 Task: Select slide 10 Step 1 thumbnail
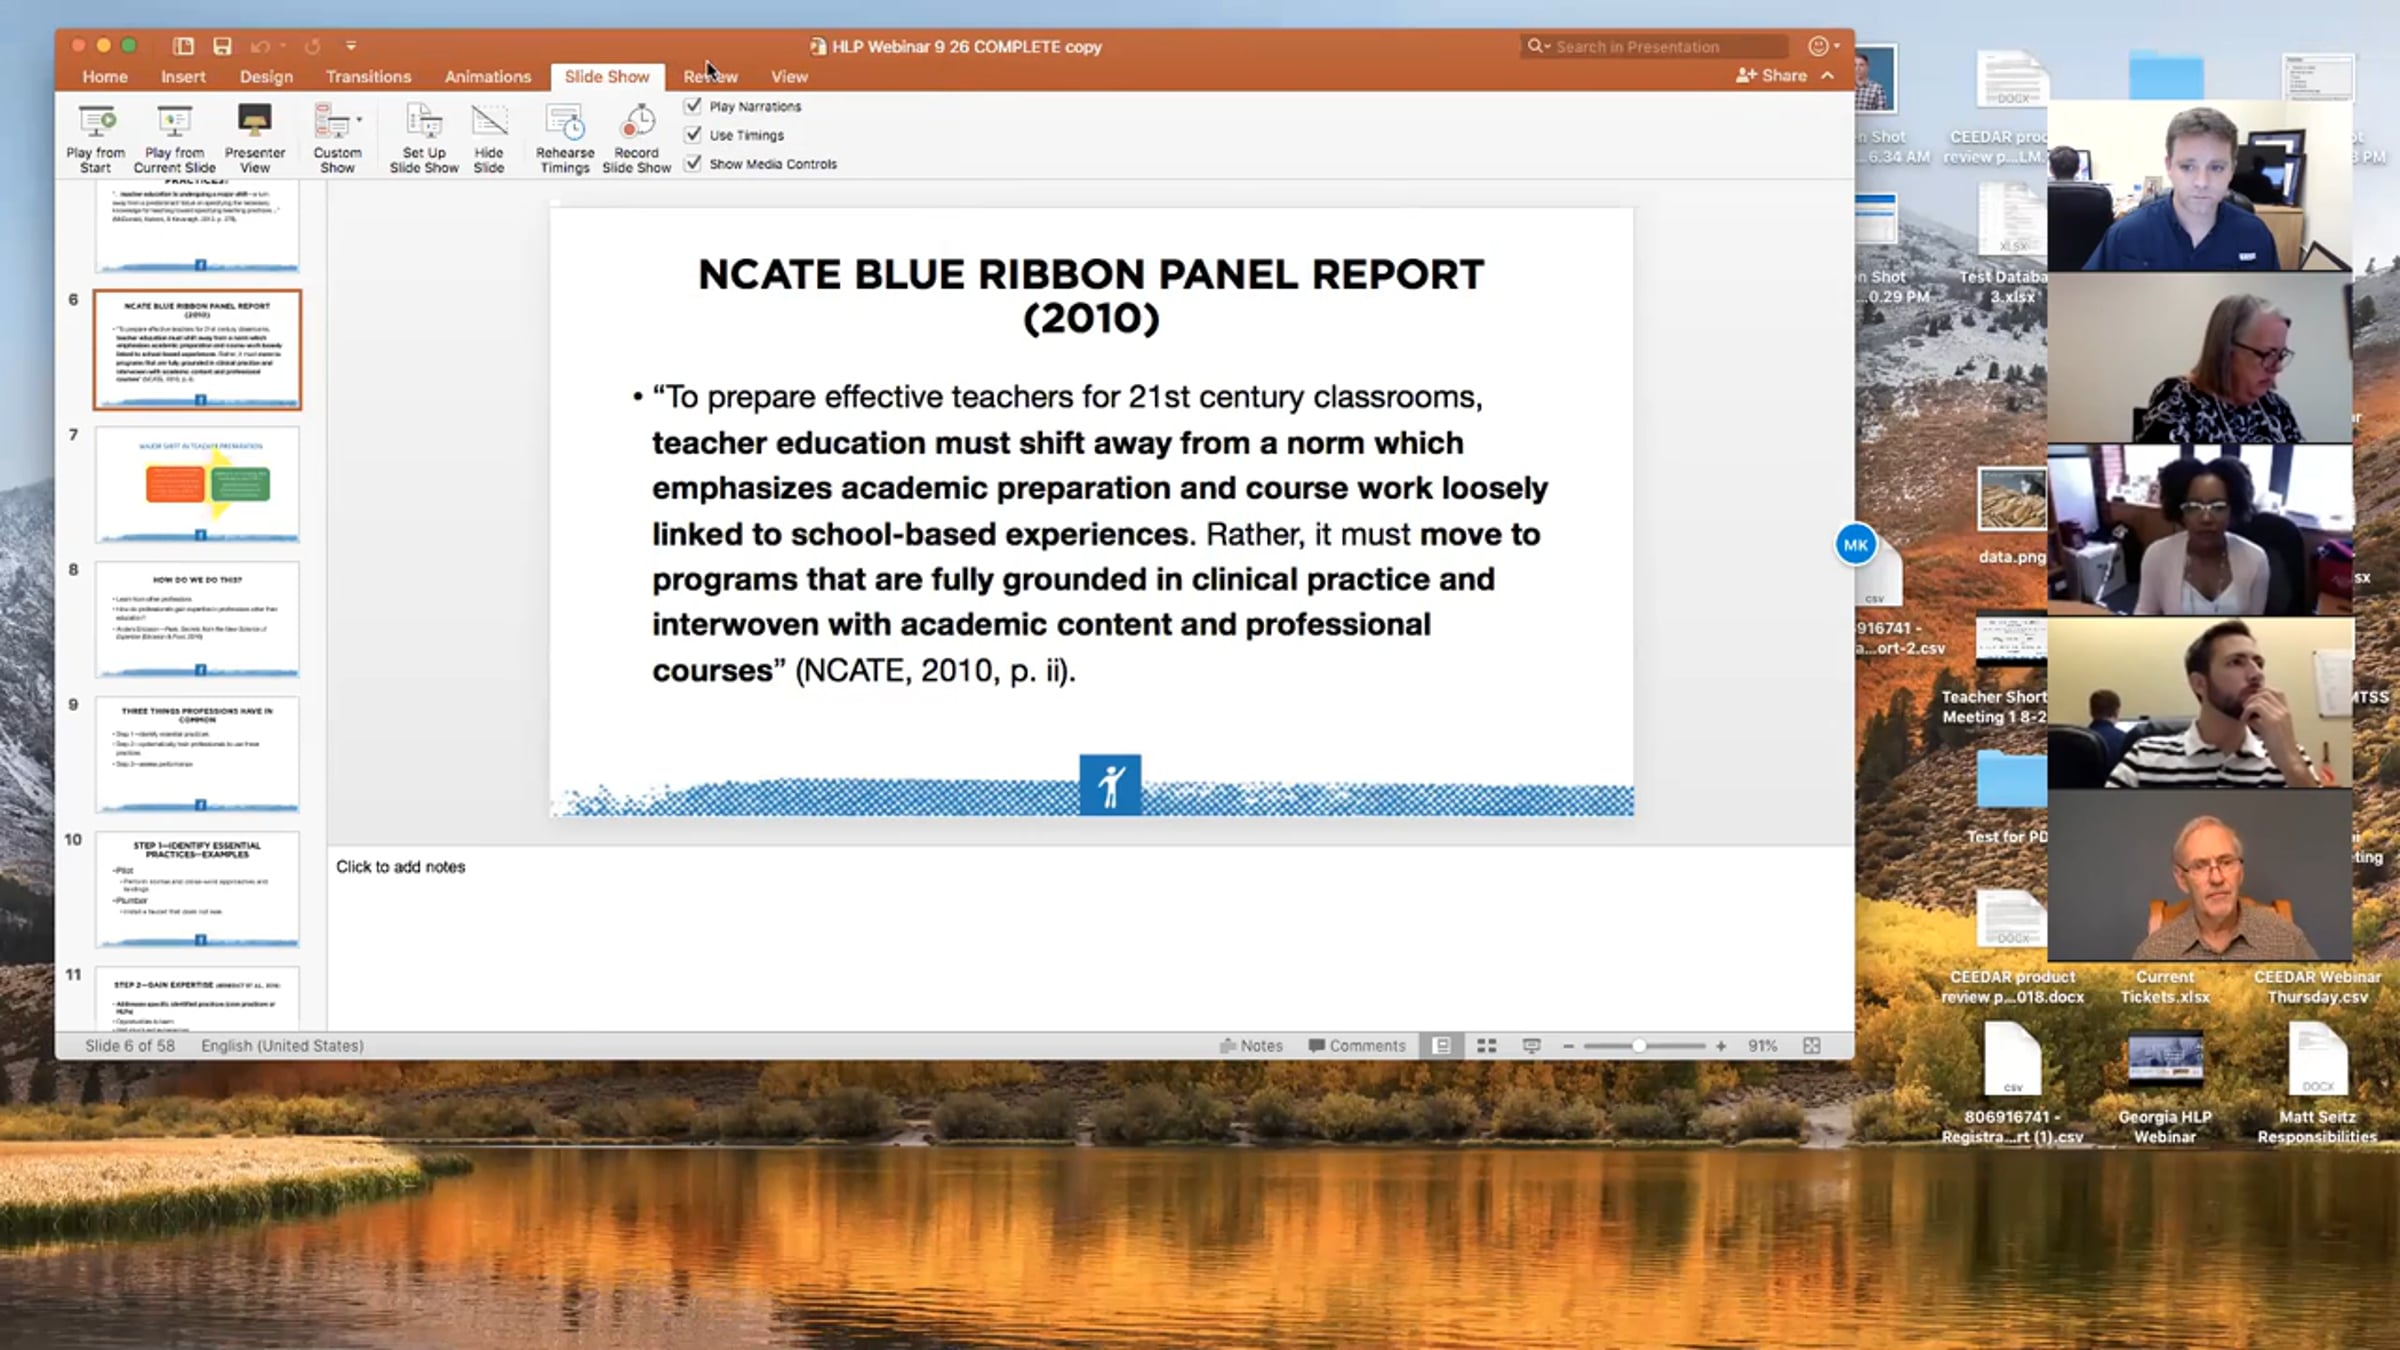tap(197, 890)
